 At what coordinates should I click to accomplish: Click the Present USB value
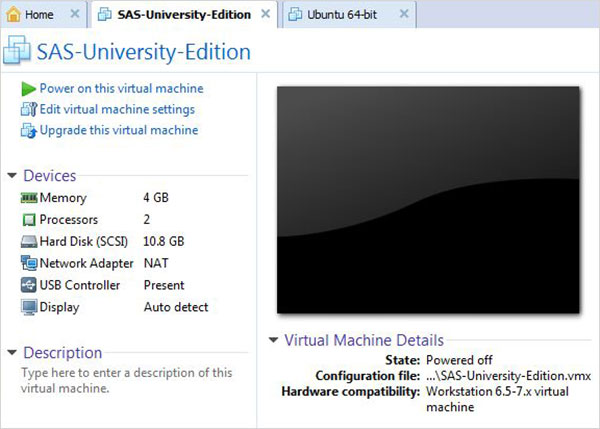click(x=164, y=285)
